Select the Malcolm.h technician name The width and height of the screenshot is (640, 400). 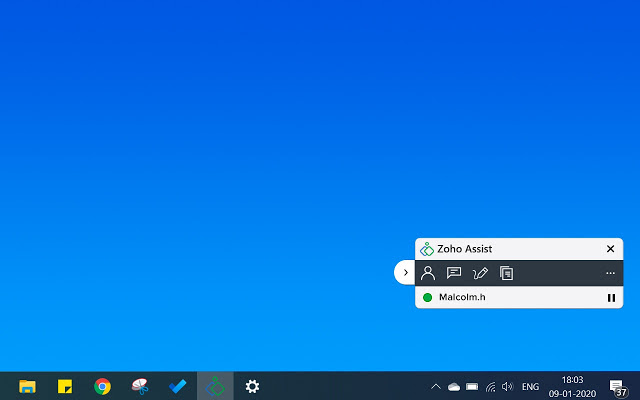(462, 297)
